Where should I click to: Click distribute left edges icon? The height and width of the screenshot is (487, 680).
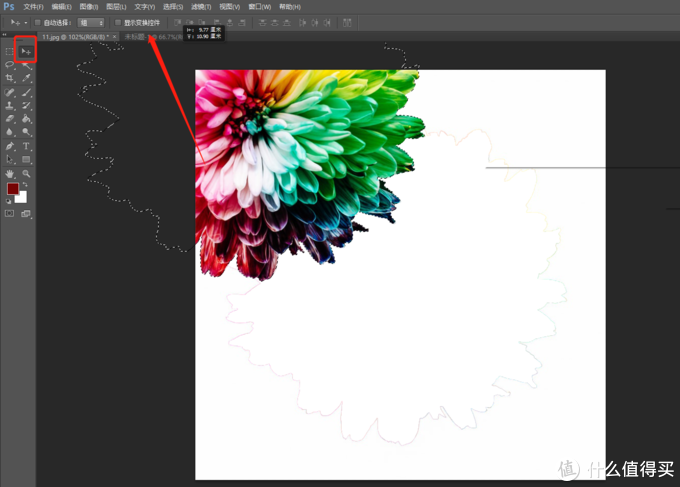point(302,23)
